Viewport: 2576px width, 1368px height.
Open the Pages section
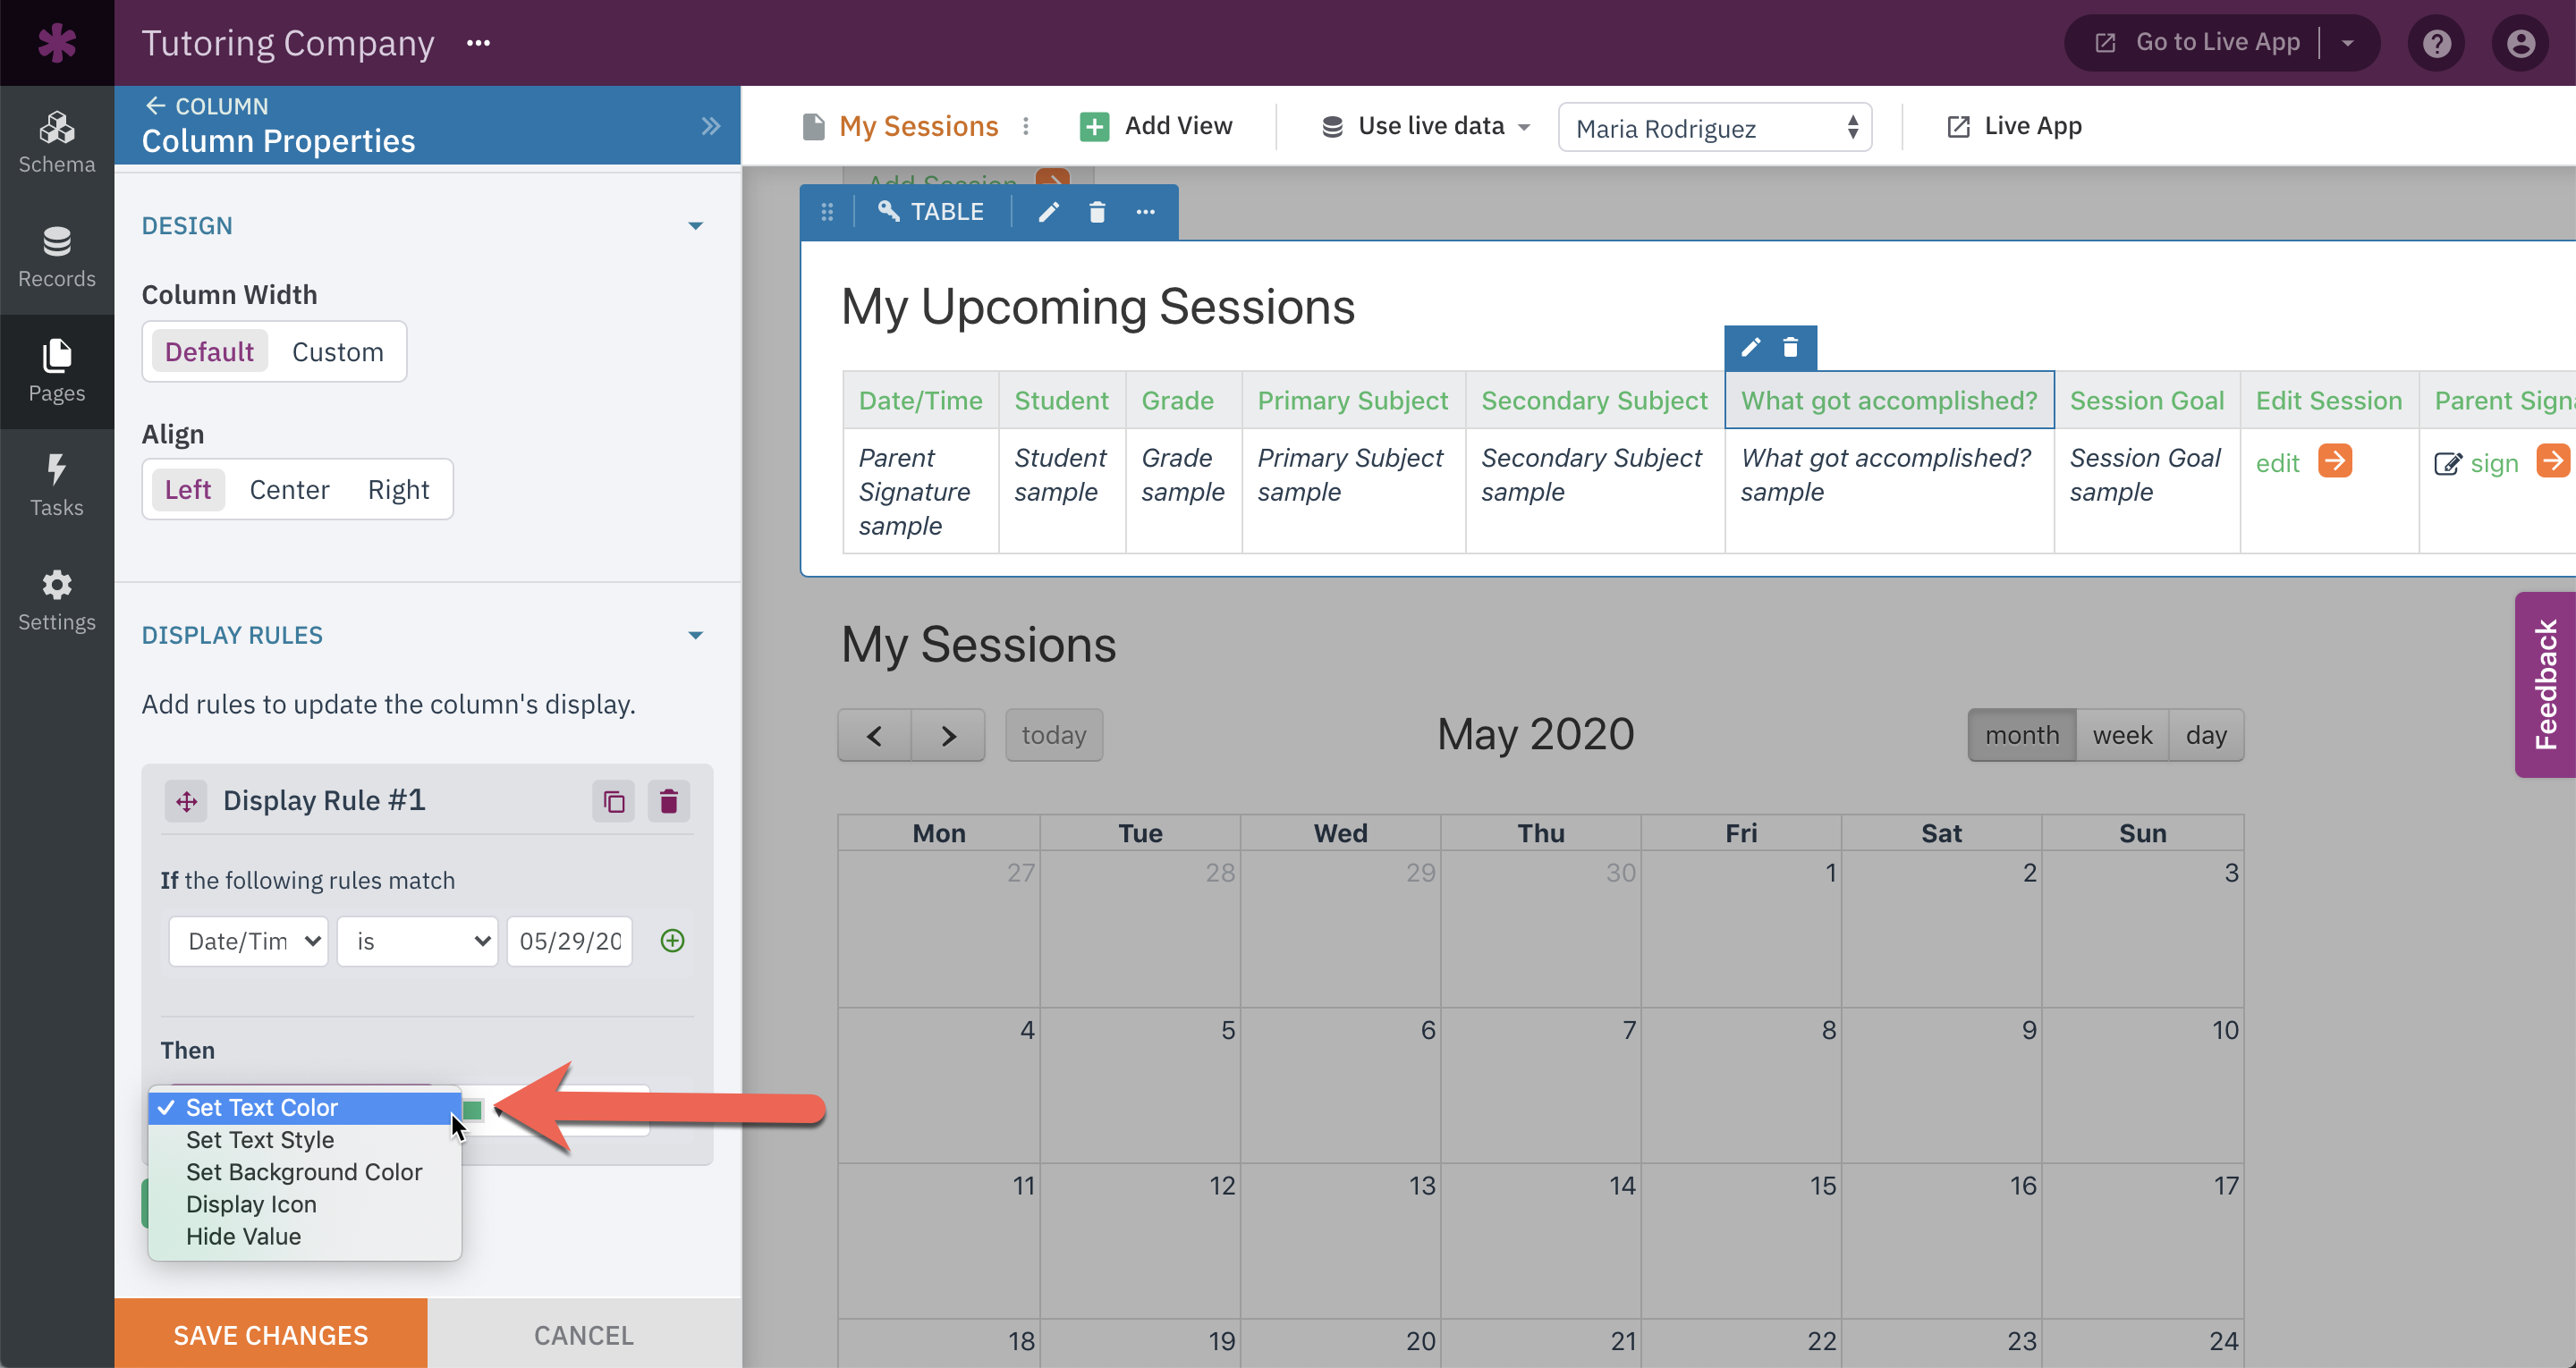click(57, 372)
